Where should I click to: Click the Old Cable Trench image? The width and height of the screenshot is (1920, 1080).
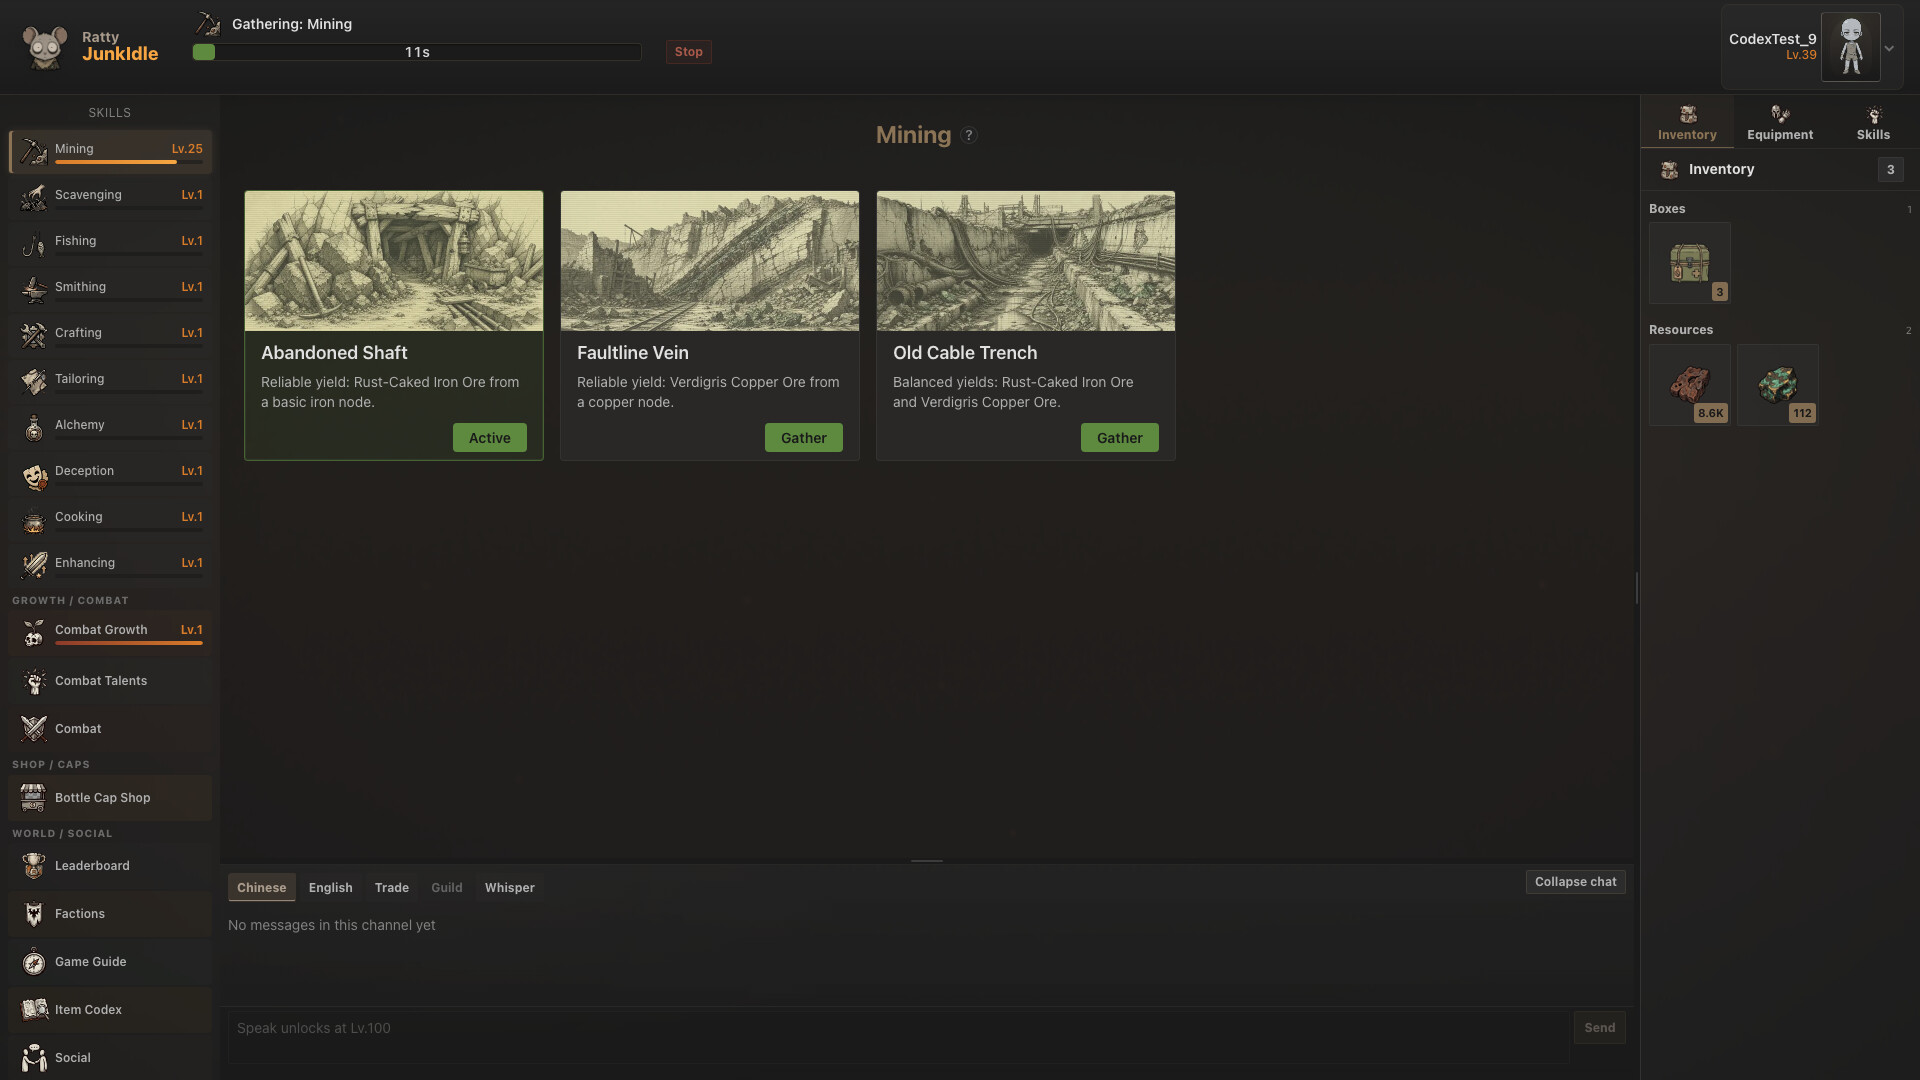point(1025,261)
